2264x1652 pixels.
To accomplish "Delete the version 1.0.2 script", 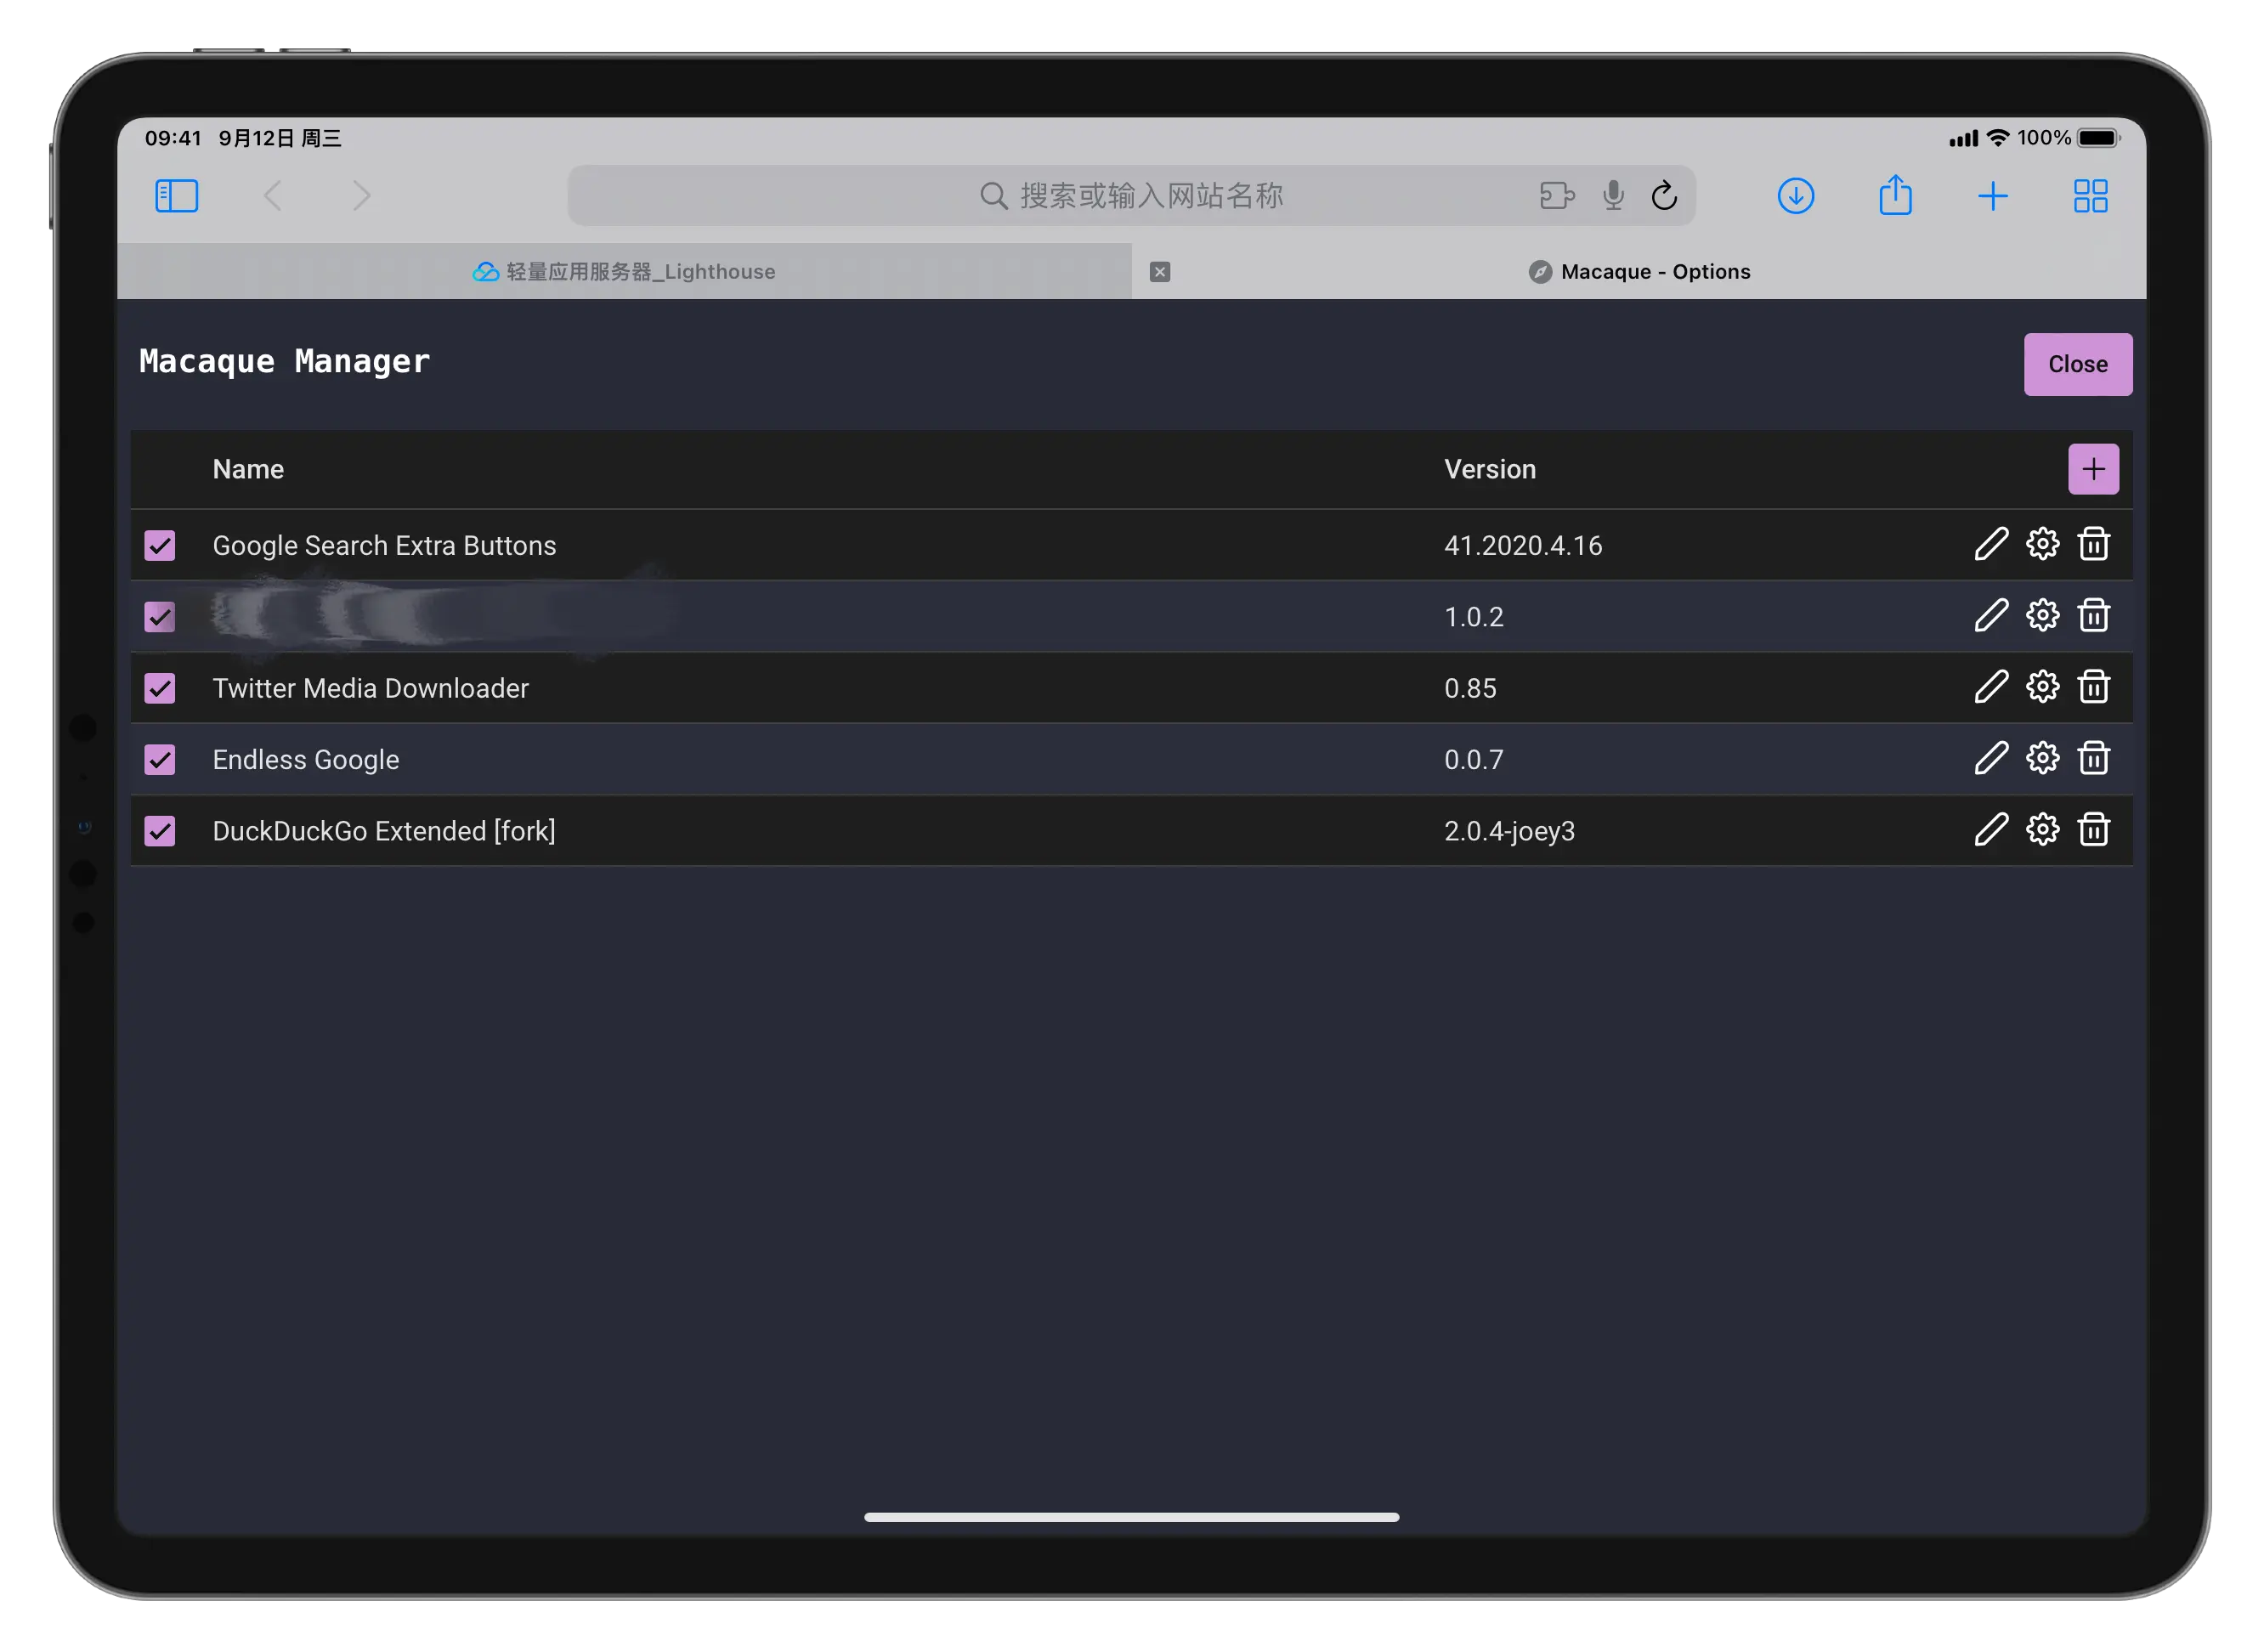I will pyautogui.click(x=2093, y=616).
